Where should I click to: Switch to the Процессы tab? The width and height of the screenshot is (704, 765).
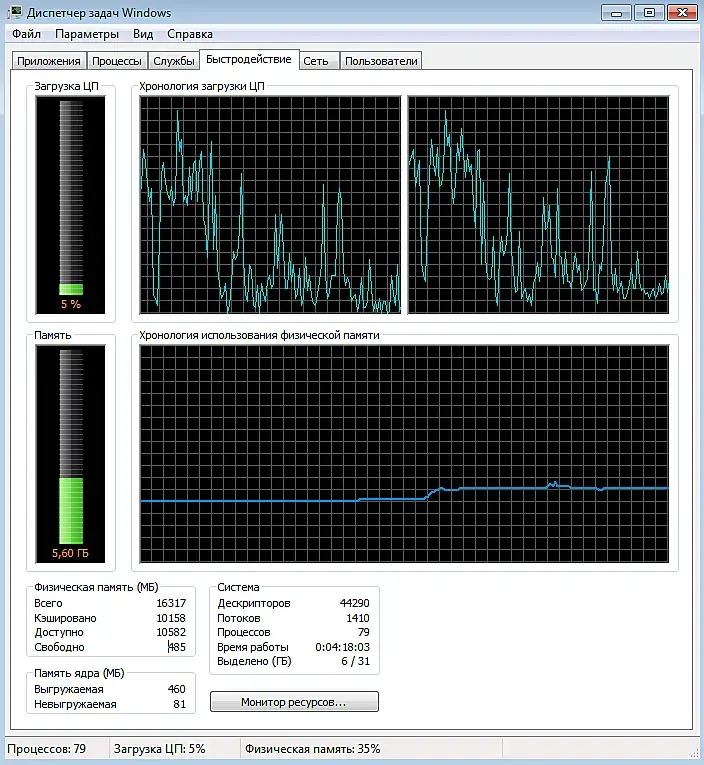pyautogui.click(x=117, y=61)
